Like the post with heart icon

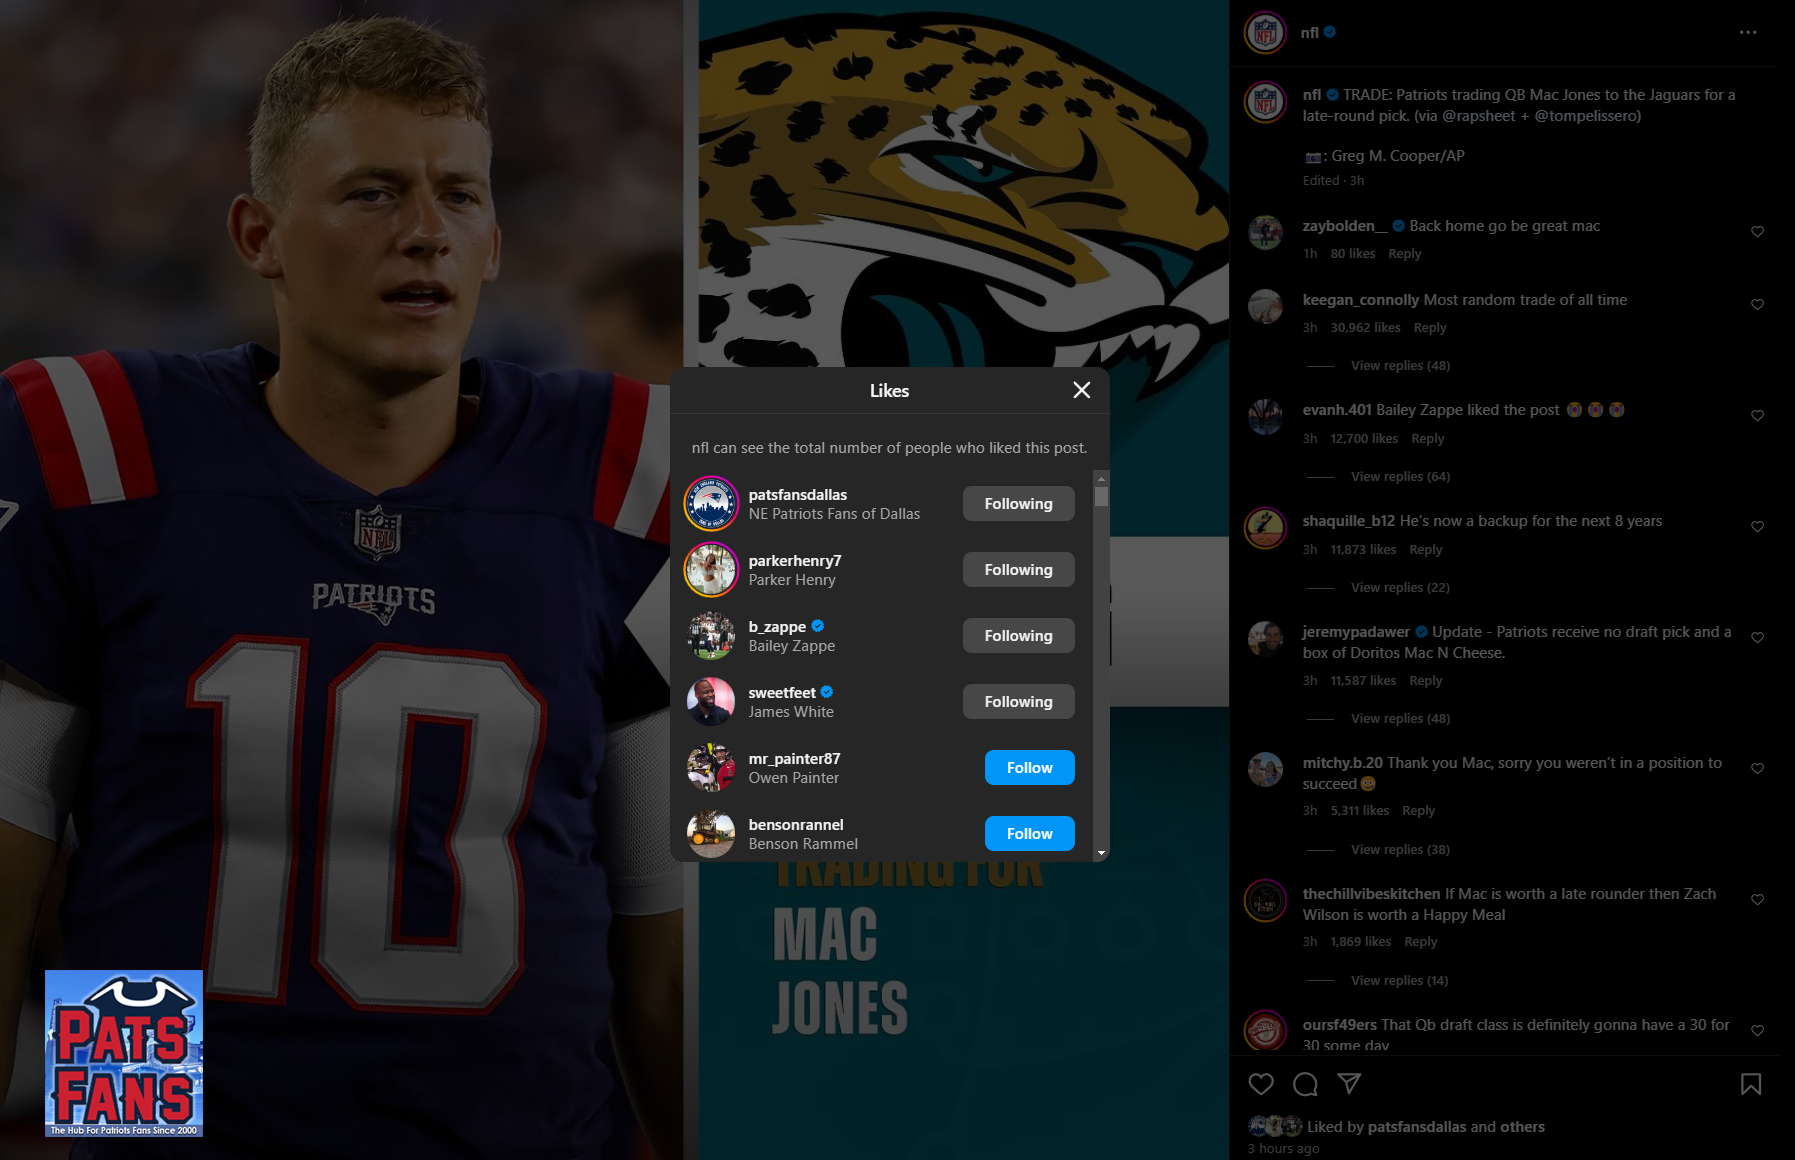point(1261,1084)
